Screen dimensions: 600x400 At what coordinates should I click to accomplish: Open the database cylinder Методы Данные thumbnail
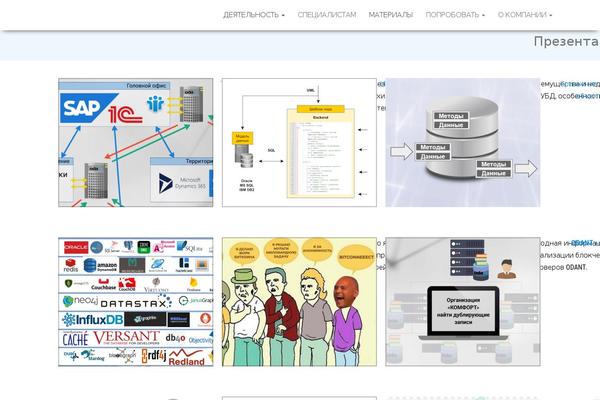pyautogui.click(x=463, y=143)
